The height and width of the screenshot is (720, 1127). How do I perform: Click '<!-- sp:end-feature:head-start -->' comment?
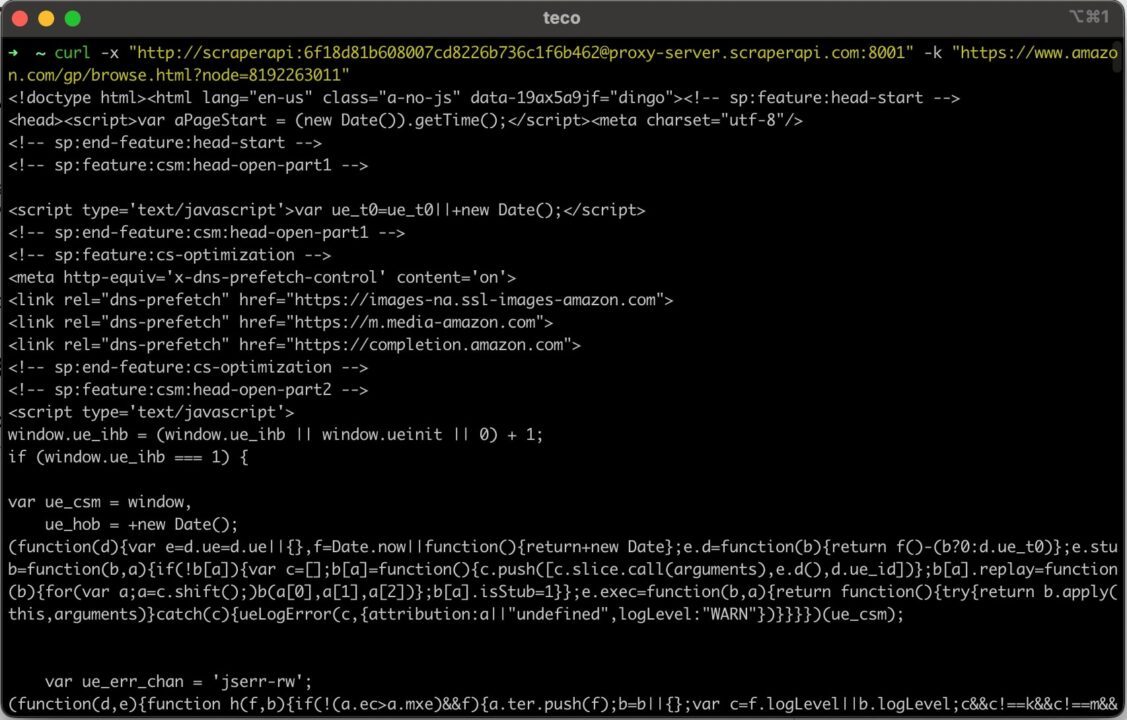[165, 142]
